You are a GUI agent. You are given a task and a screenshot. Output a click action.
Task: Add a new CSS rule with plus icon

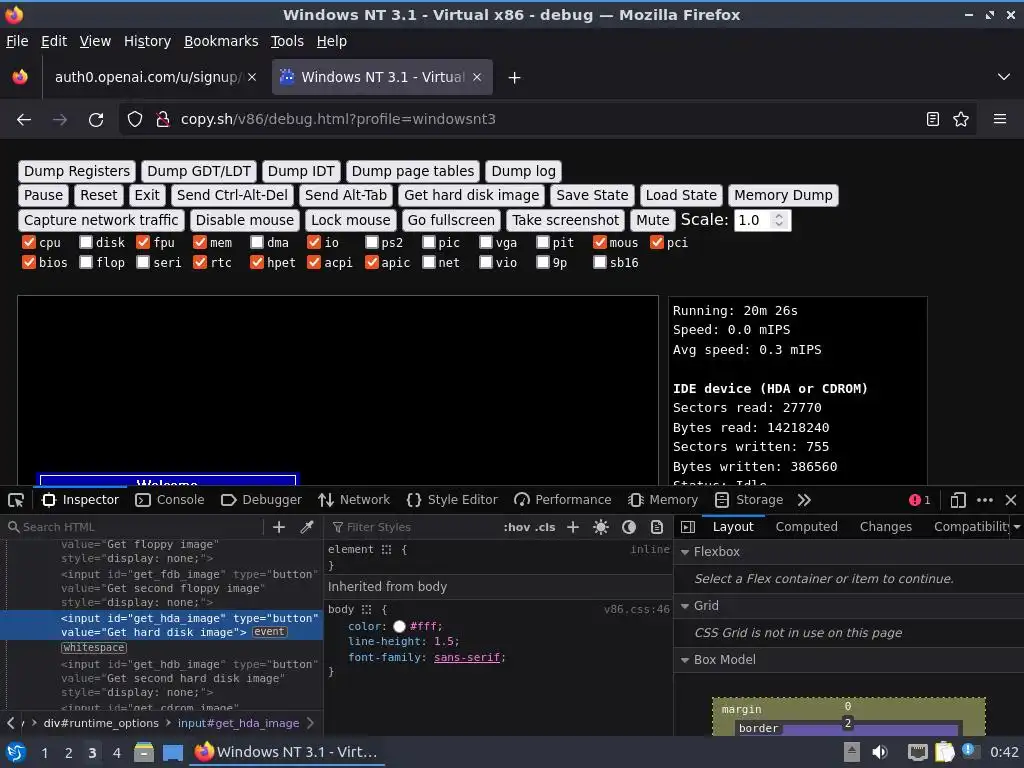tap(573, 527)
